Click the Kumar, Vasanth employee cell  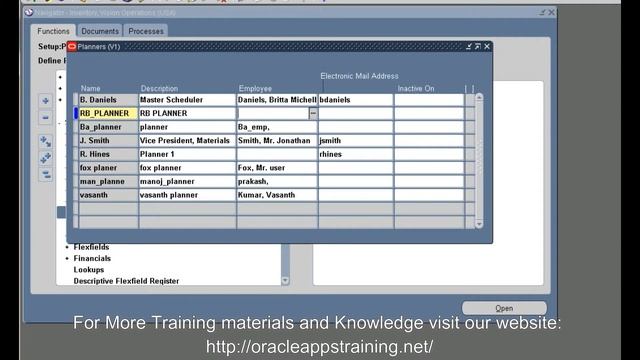pyautogui.click(x=277, y=195)
